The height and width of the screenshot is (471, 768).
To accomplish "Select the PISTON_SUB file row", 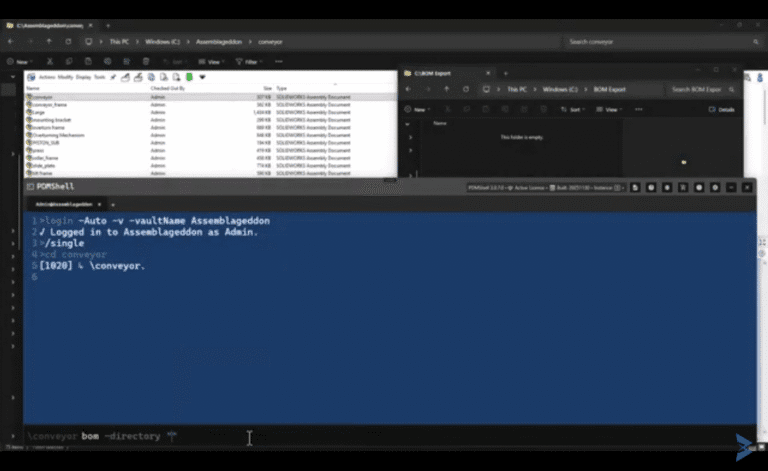I will [211, 142].
